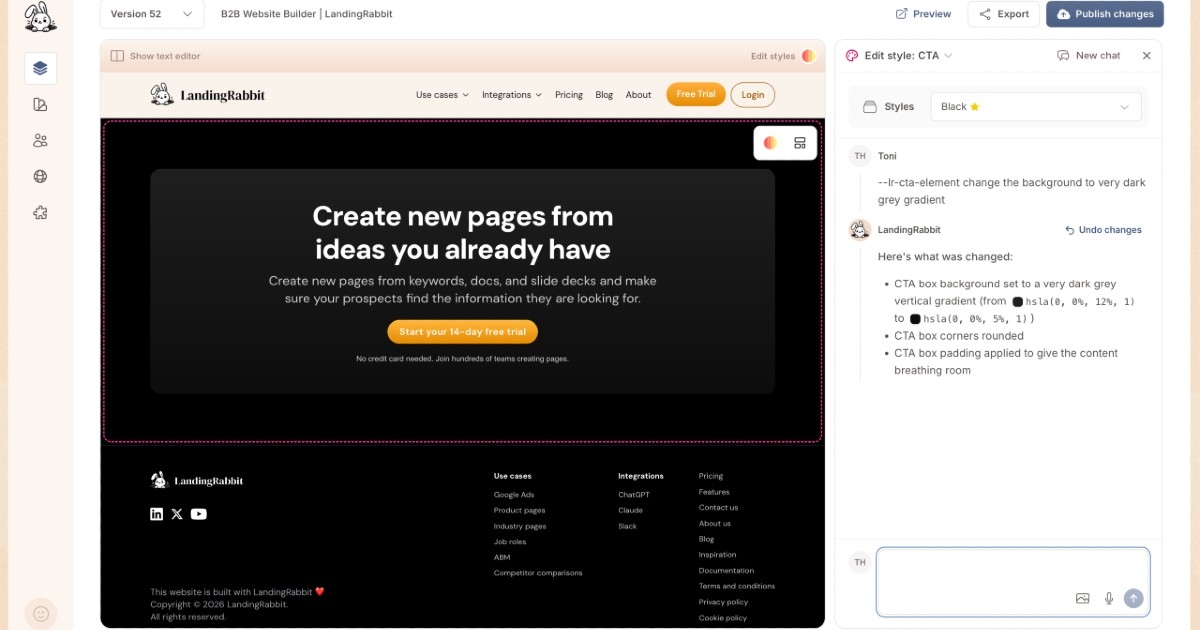Viewport: 1200px width, 630px height.
Task: Open the Styles Black dropdown
Action: (x=1035, y=107)
